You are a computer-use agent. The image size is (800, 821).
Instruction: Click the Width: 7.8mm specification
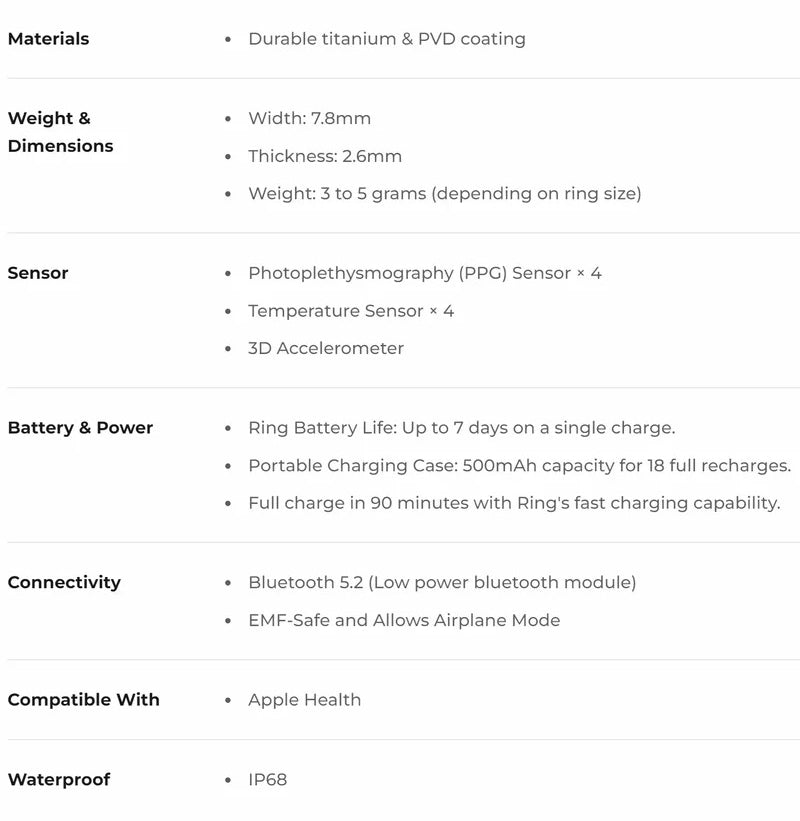click(x=309, y=118)
